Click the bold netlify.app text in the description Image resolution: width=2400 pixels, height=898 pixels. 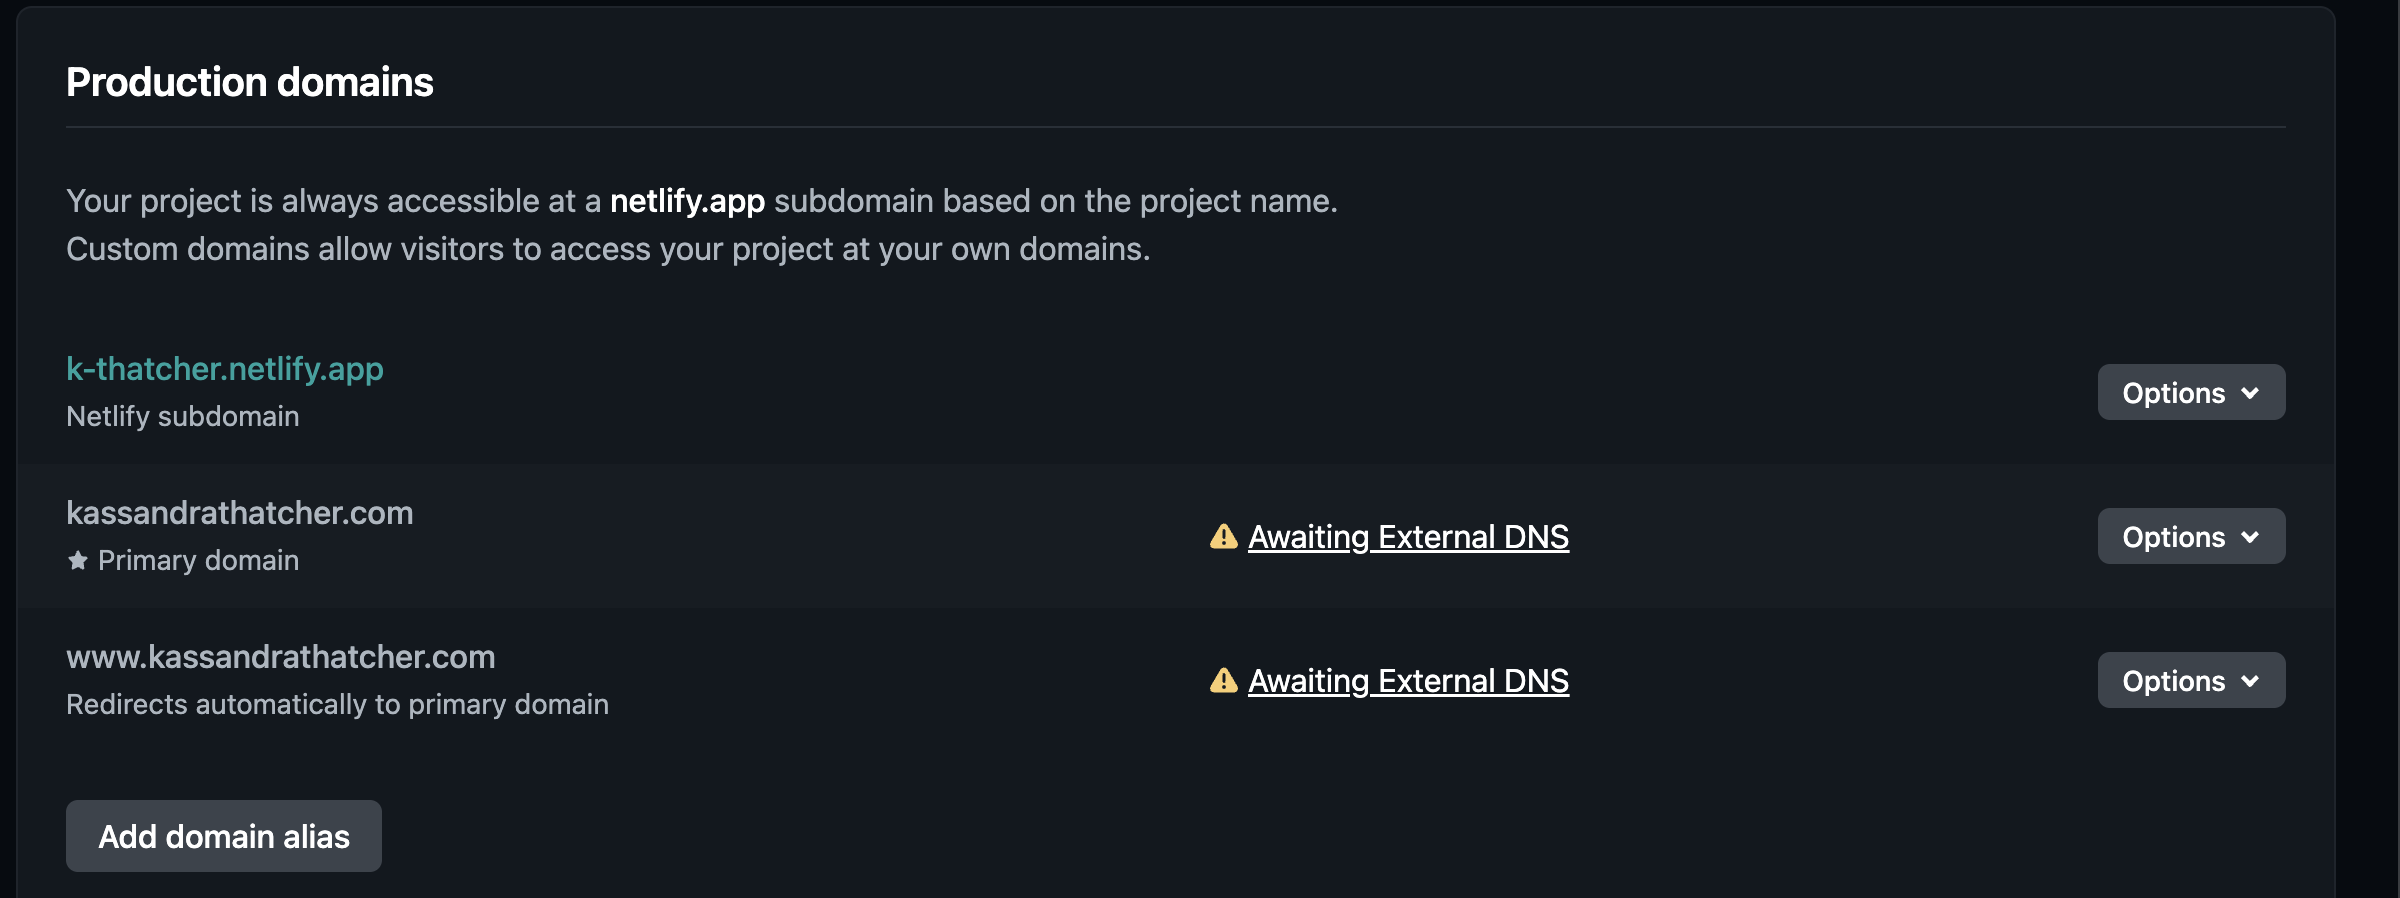(687, 201)
